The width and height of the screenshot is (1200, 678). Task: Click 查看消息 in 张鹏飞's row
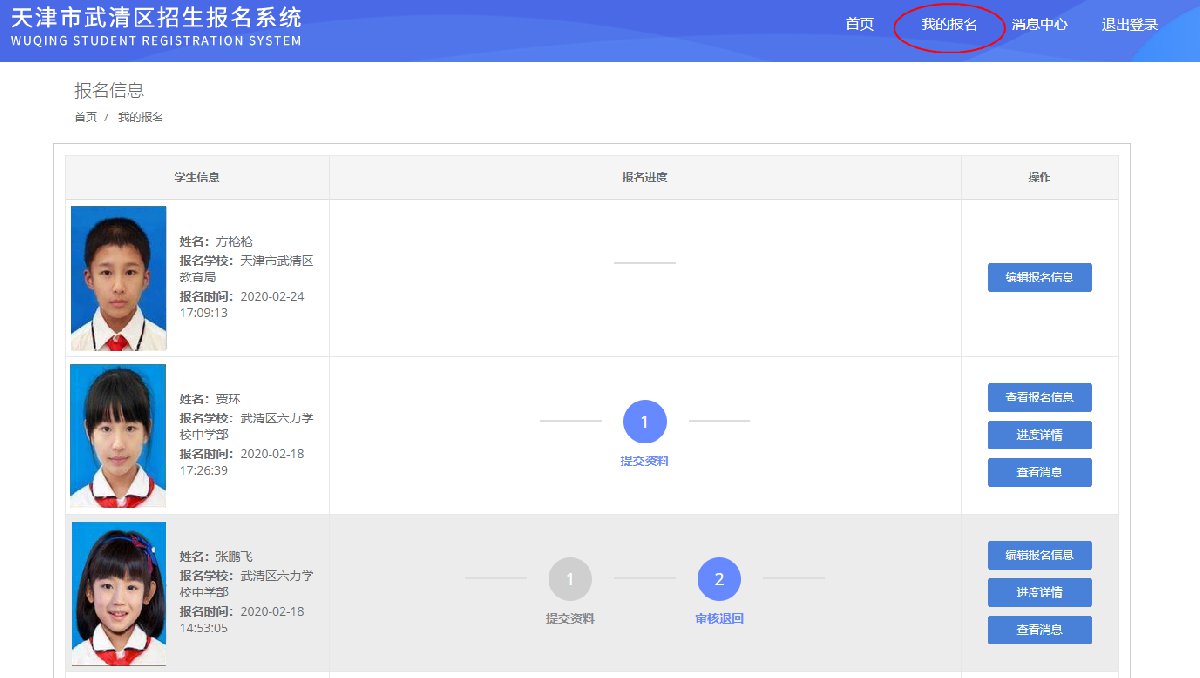(x=1039, y=630)
